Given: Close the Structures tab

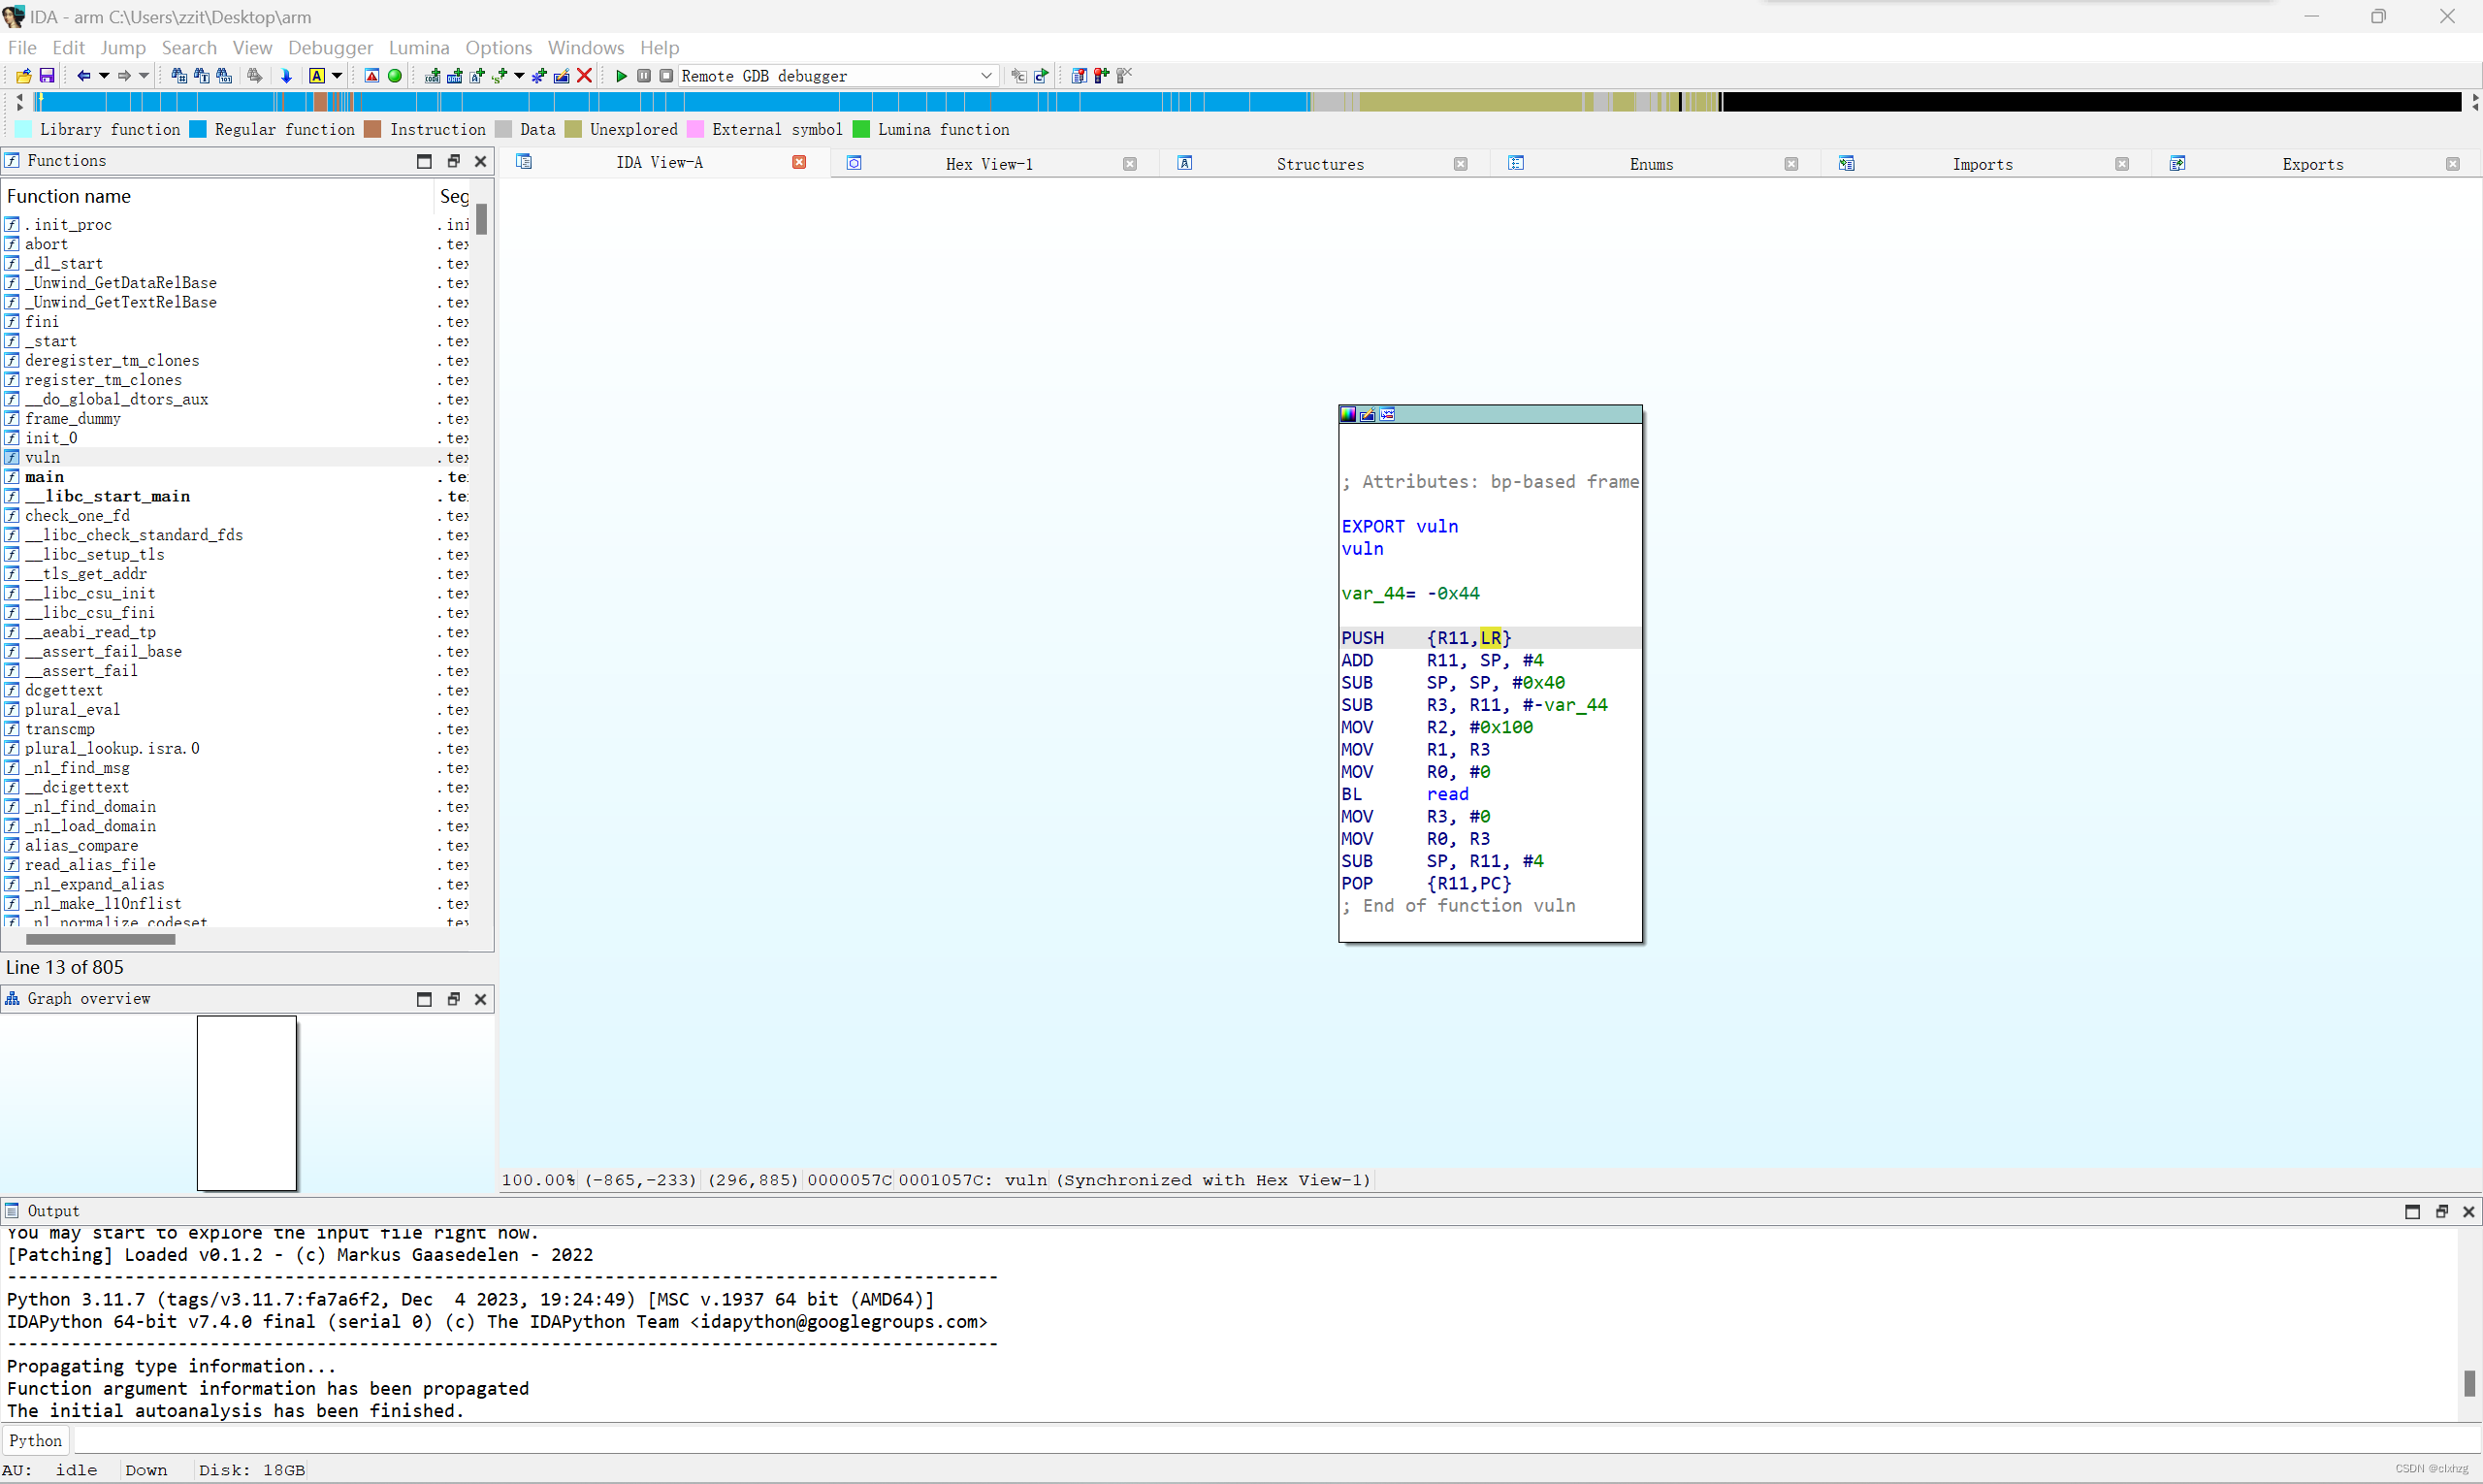Looking at the screenshot, I should (x=1461, y=163).
